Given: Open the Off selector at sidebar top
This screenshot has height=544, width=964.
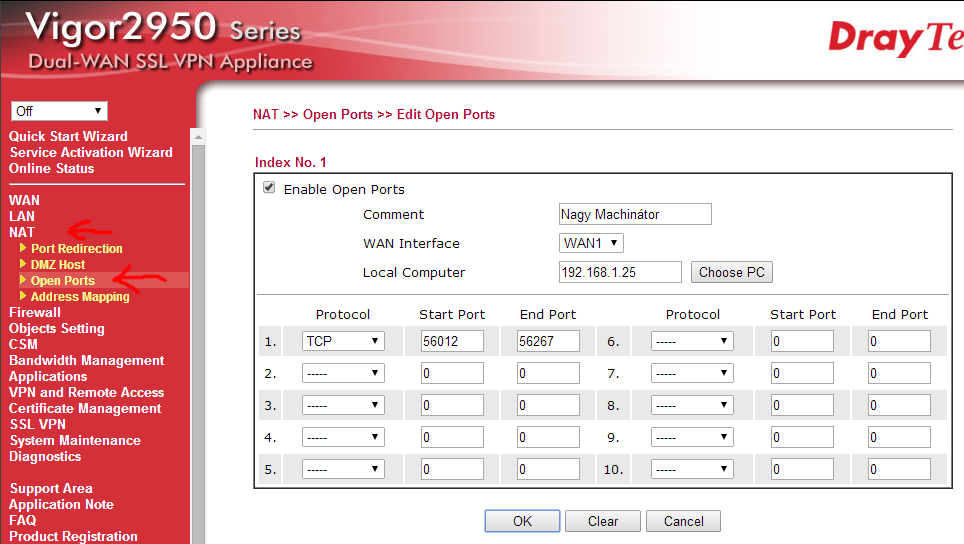Looking at the screenshot, I should click(x=59, y=111).
